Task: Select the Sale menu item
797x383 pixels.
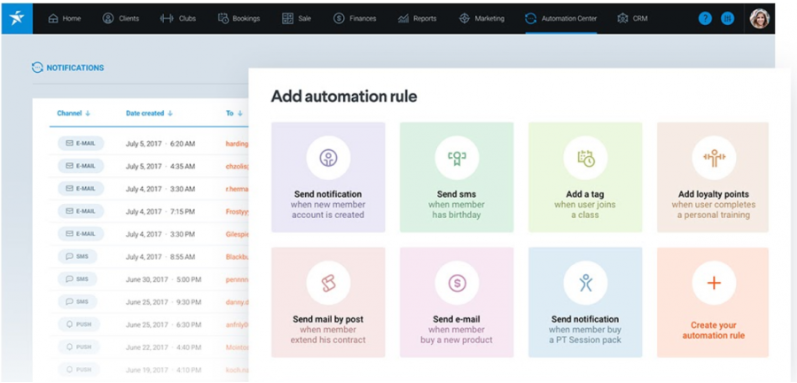Action: pos(296,18)
